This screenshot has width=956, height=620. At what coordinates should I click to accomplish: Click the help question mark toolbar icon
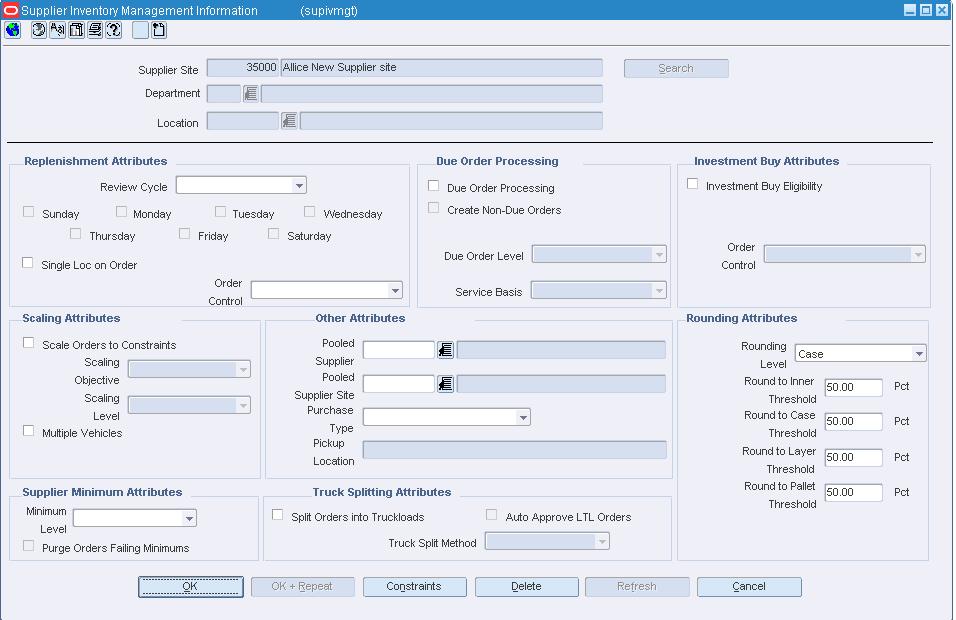114,30
